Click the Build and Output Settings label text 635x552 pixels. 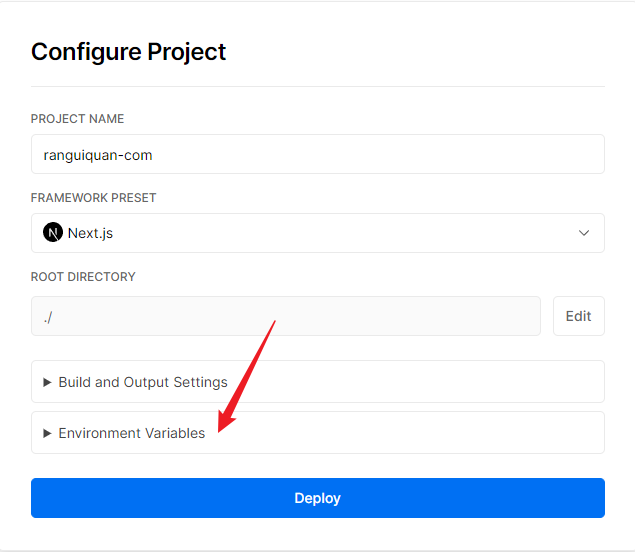click(143, 382)
